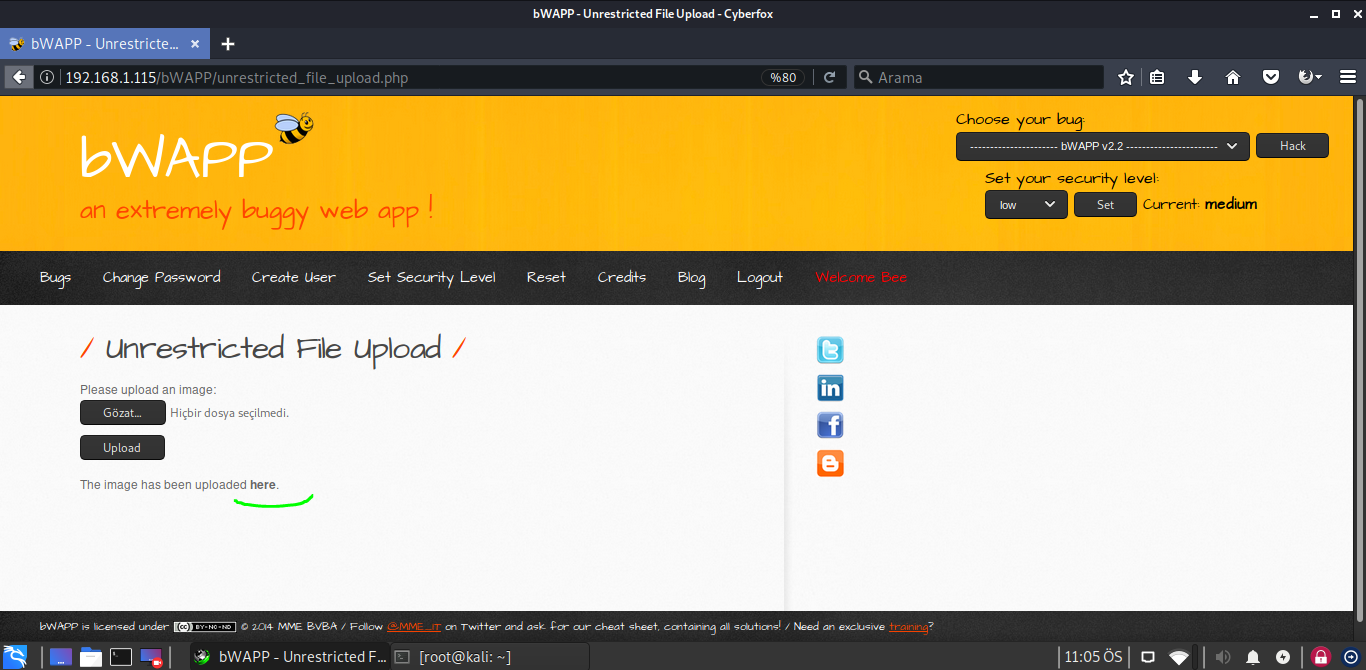Click the Gözat browse file button
The height and width of the screenshot is (670, 1366).
pyautogui.click(x=122, y=413)
